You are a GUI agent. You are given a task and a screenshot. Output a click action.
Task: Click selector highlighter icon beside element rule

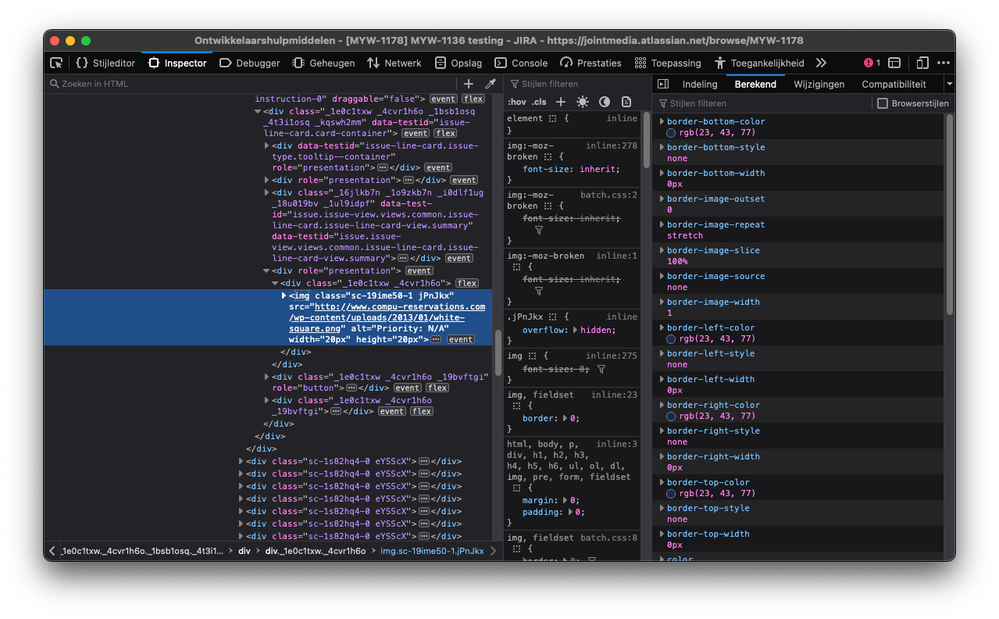pyautogui.click(x=552, y=118)
